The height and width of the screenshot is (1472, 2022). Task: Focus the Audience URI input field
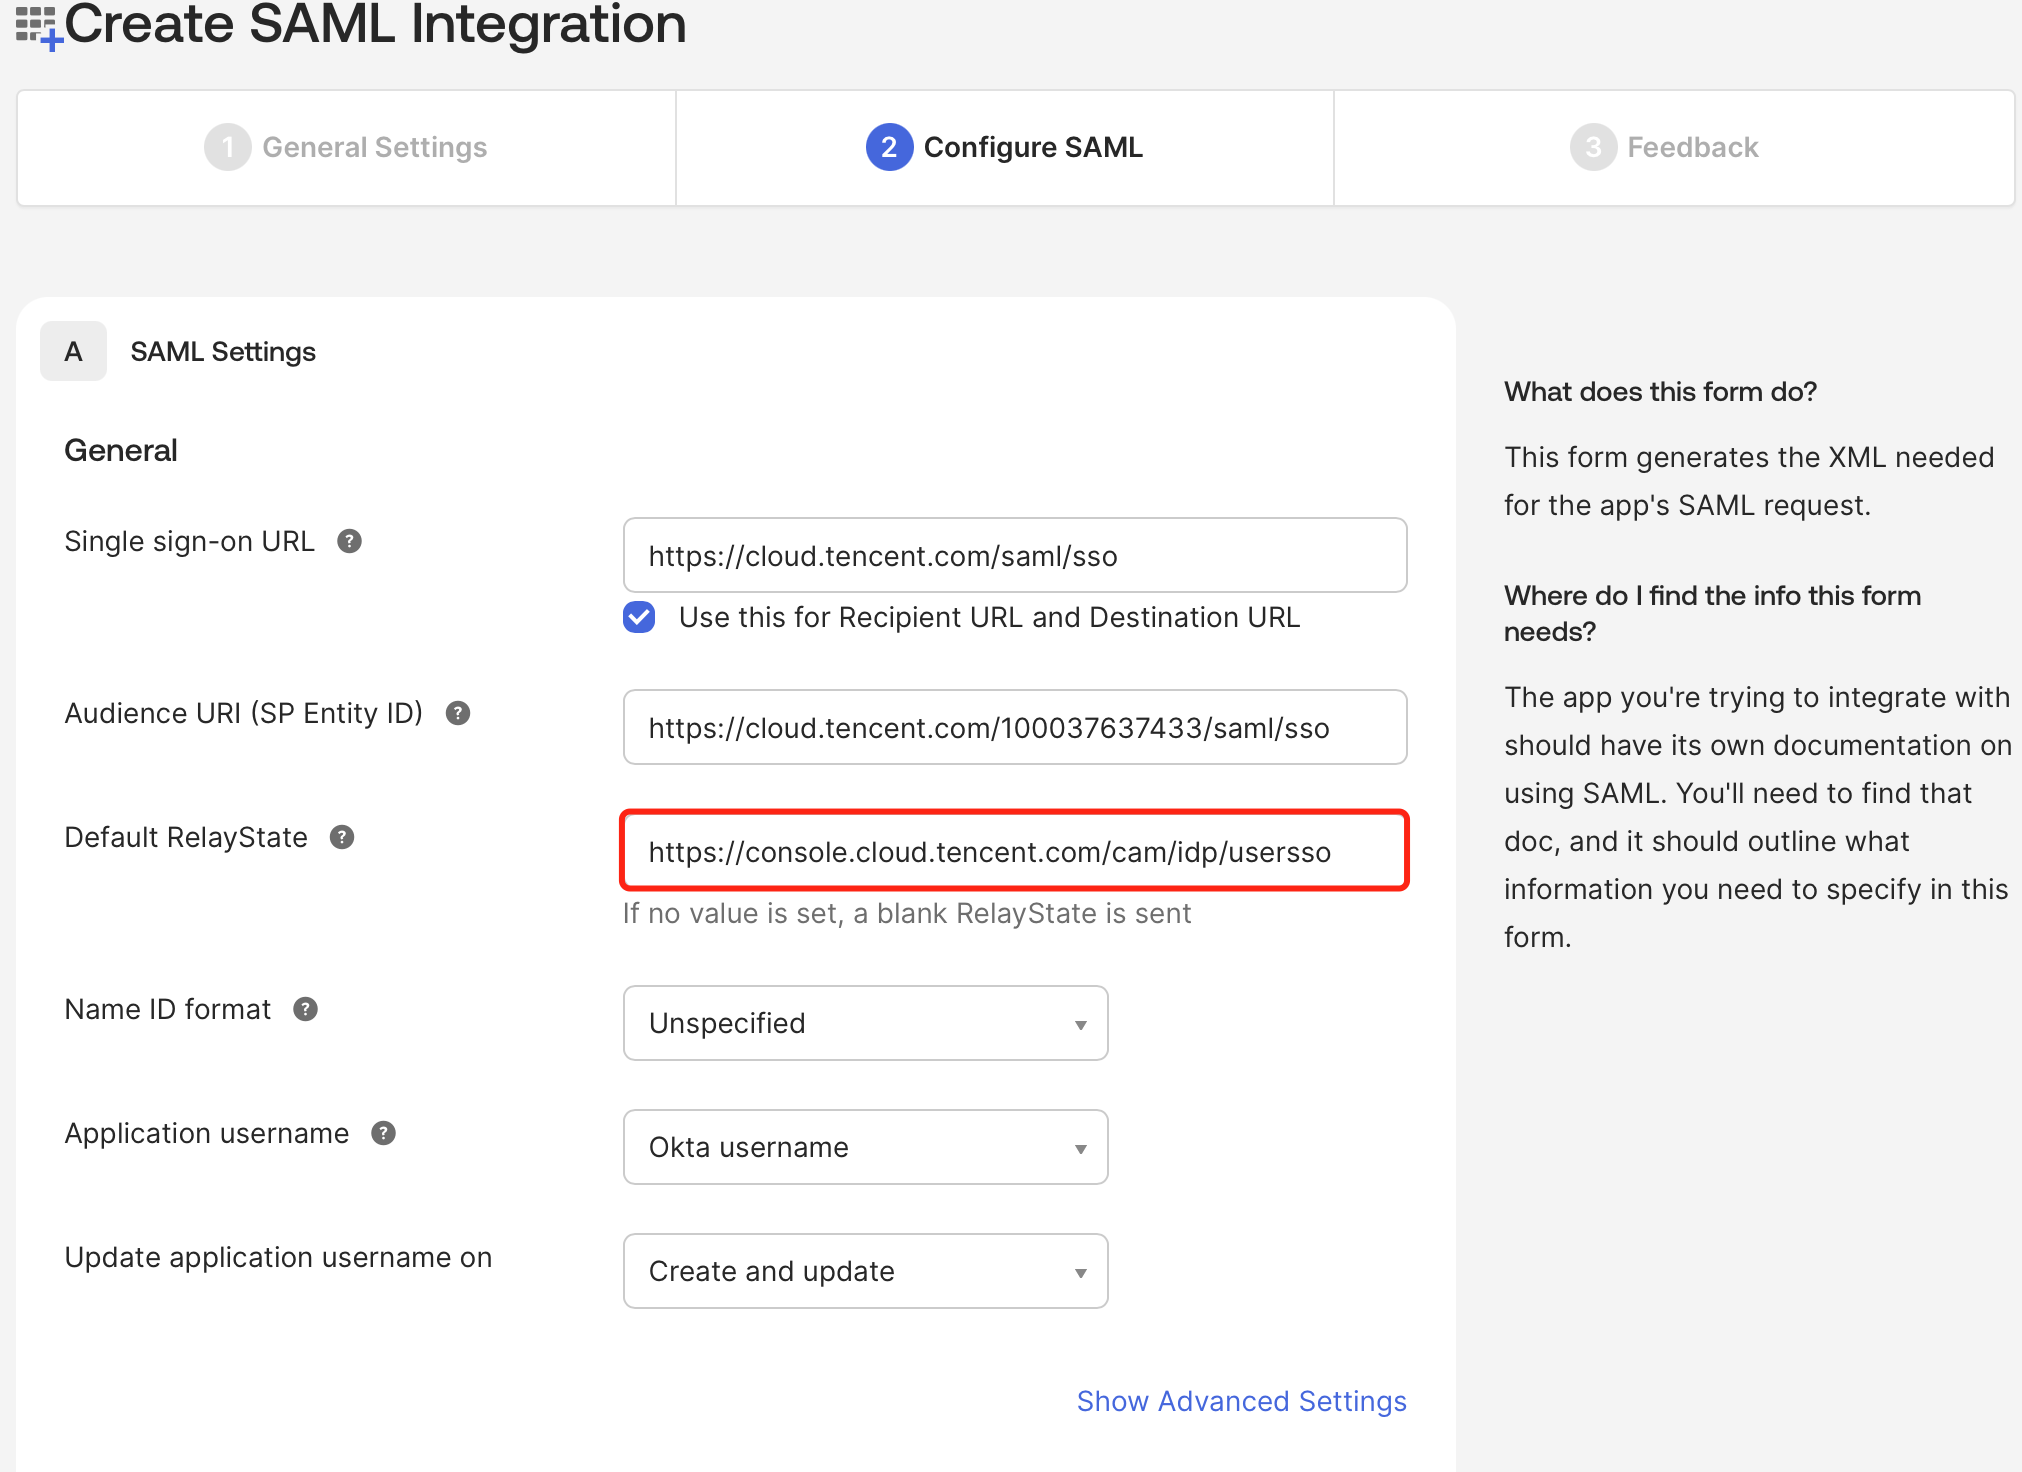pyautogui.click(x=1014, y=727)
